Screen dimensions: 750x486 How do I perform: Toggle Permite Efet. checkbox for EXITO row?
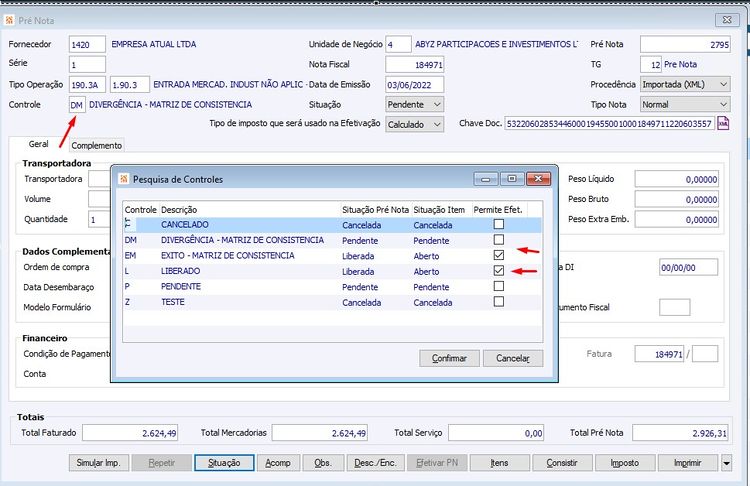click(x=499, y=256)
